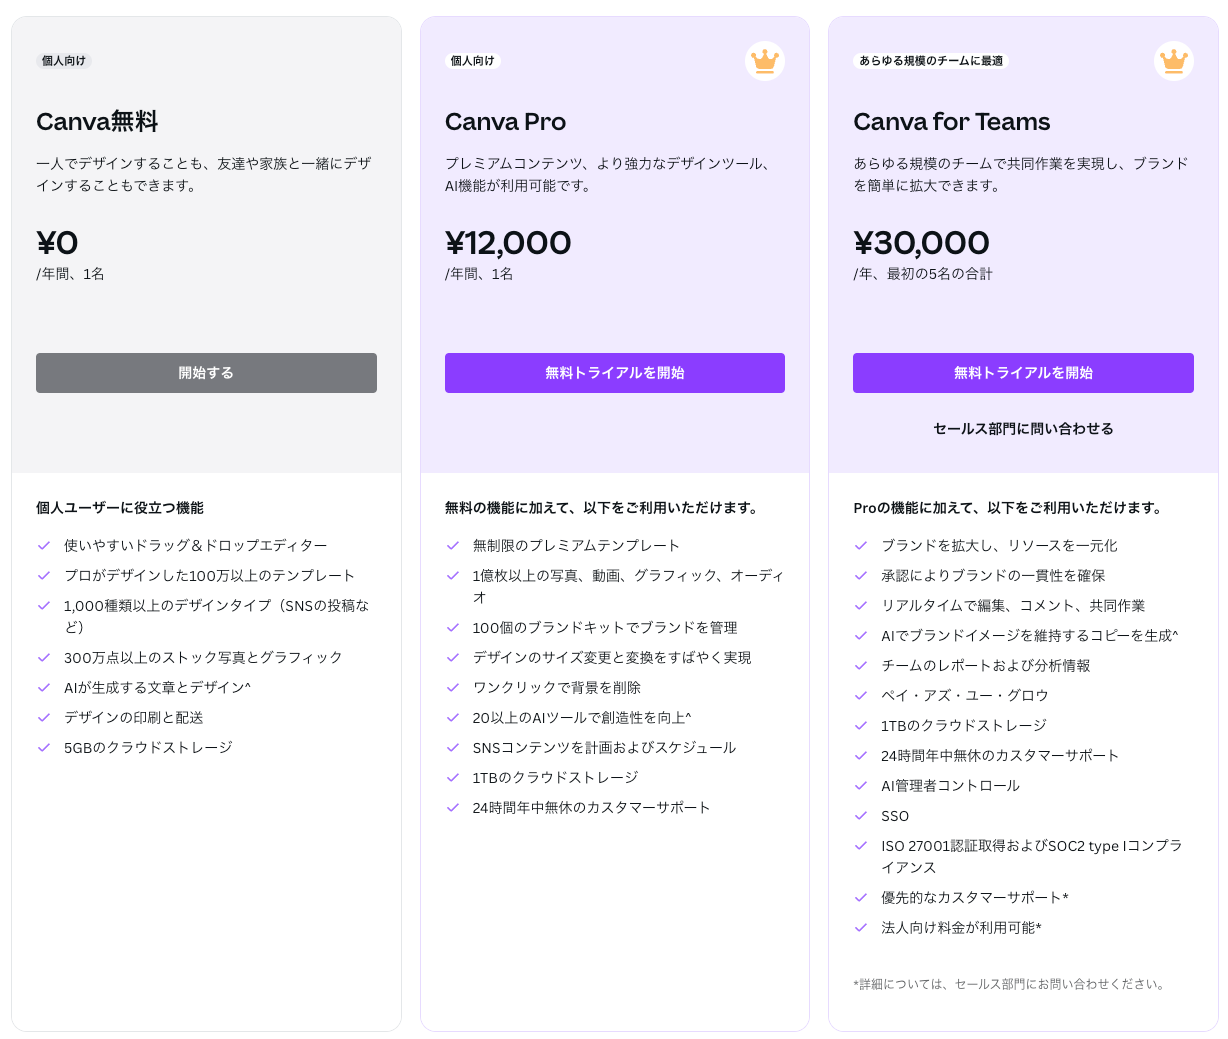Image resolution: width=1228 pixels, height=1039 pixels.
Task: Click checkmark beside SSO feature
Action: click(x=861, y=816)
